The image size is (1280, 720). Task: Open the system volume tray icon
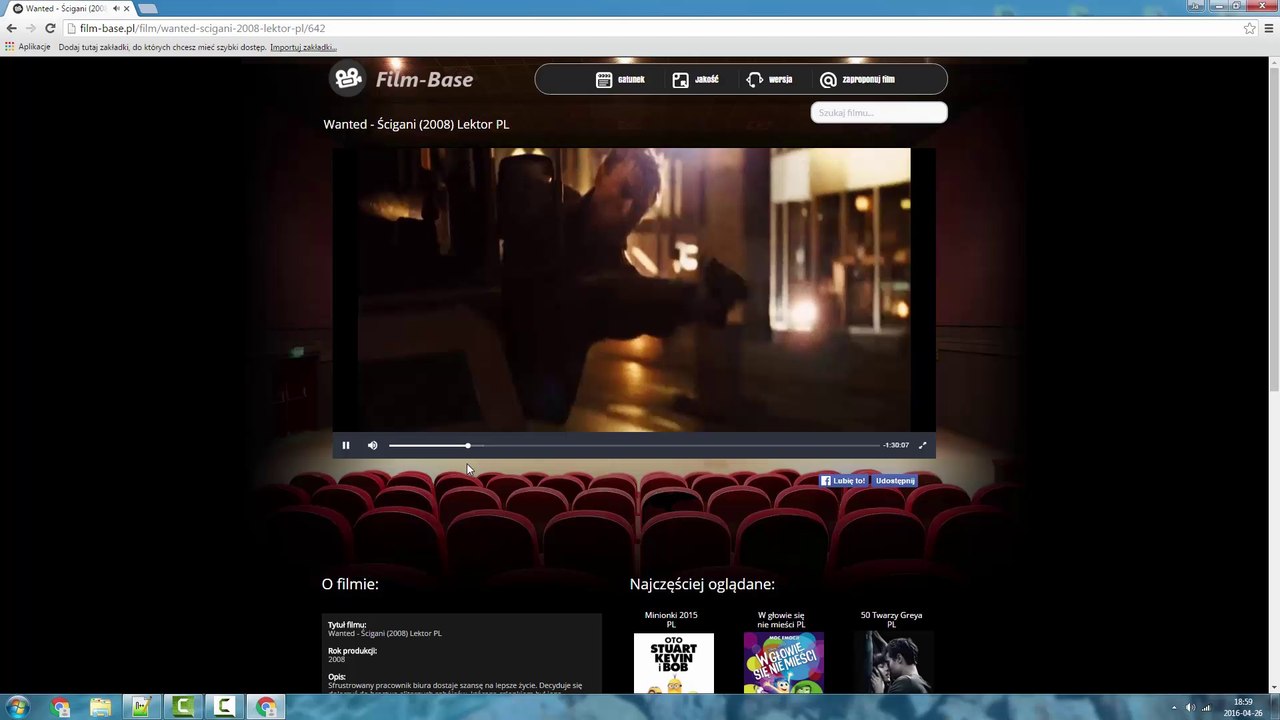[x=1190, y=708]
